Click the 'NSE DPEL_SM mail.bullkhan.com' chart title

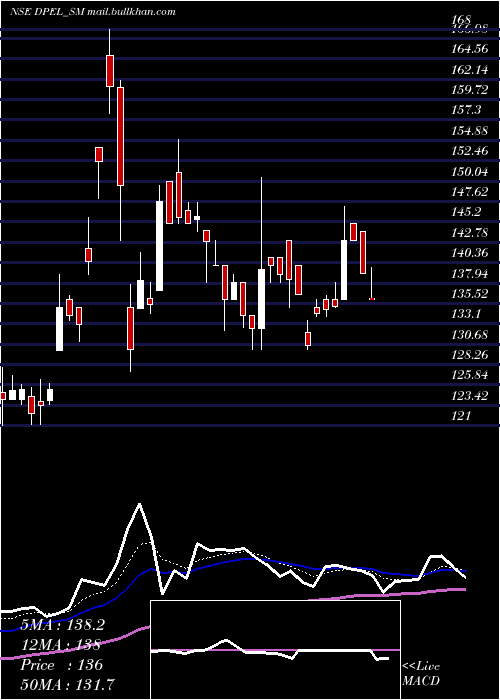point(92,12)
